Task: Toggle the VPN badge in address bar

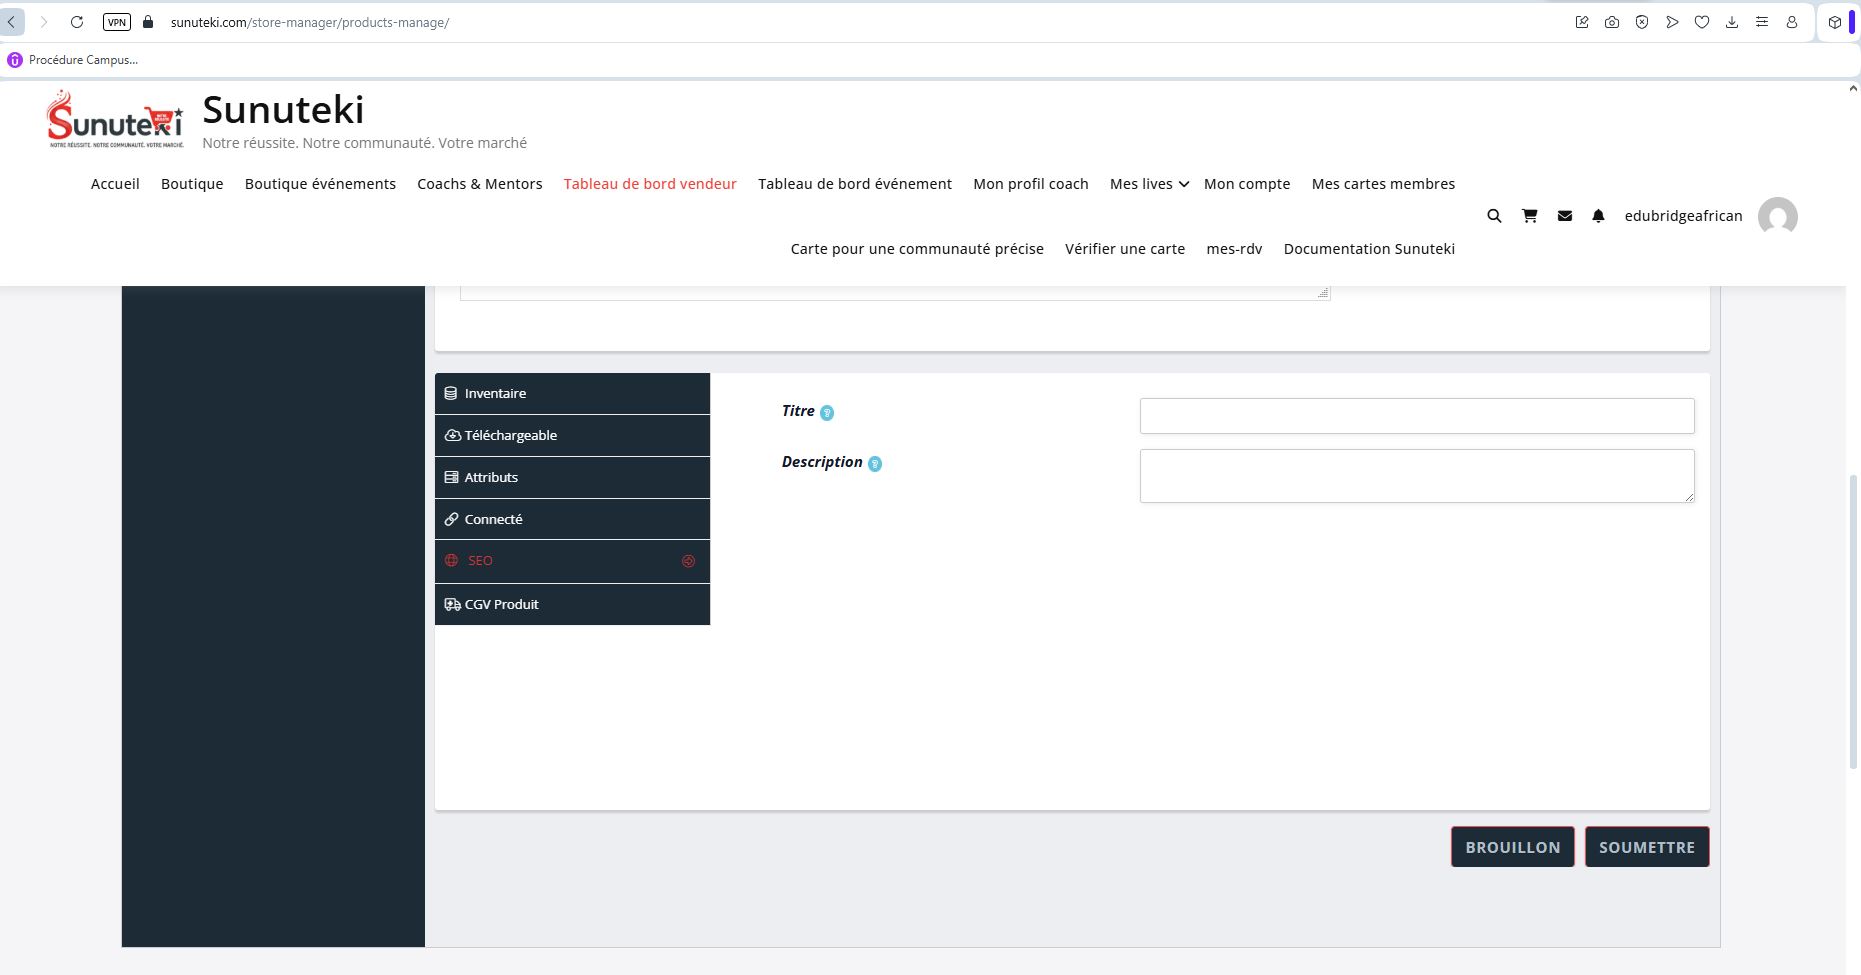Action: point(117,22)
